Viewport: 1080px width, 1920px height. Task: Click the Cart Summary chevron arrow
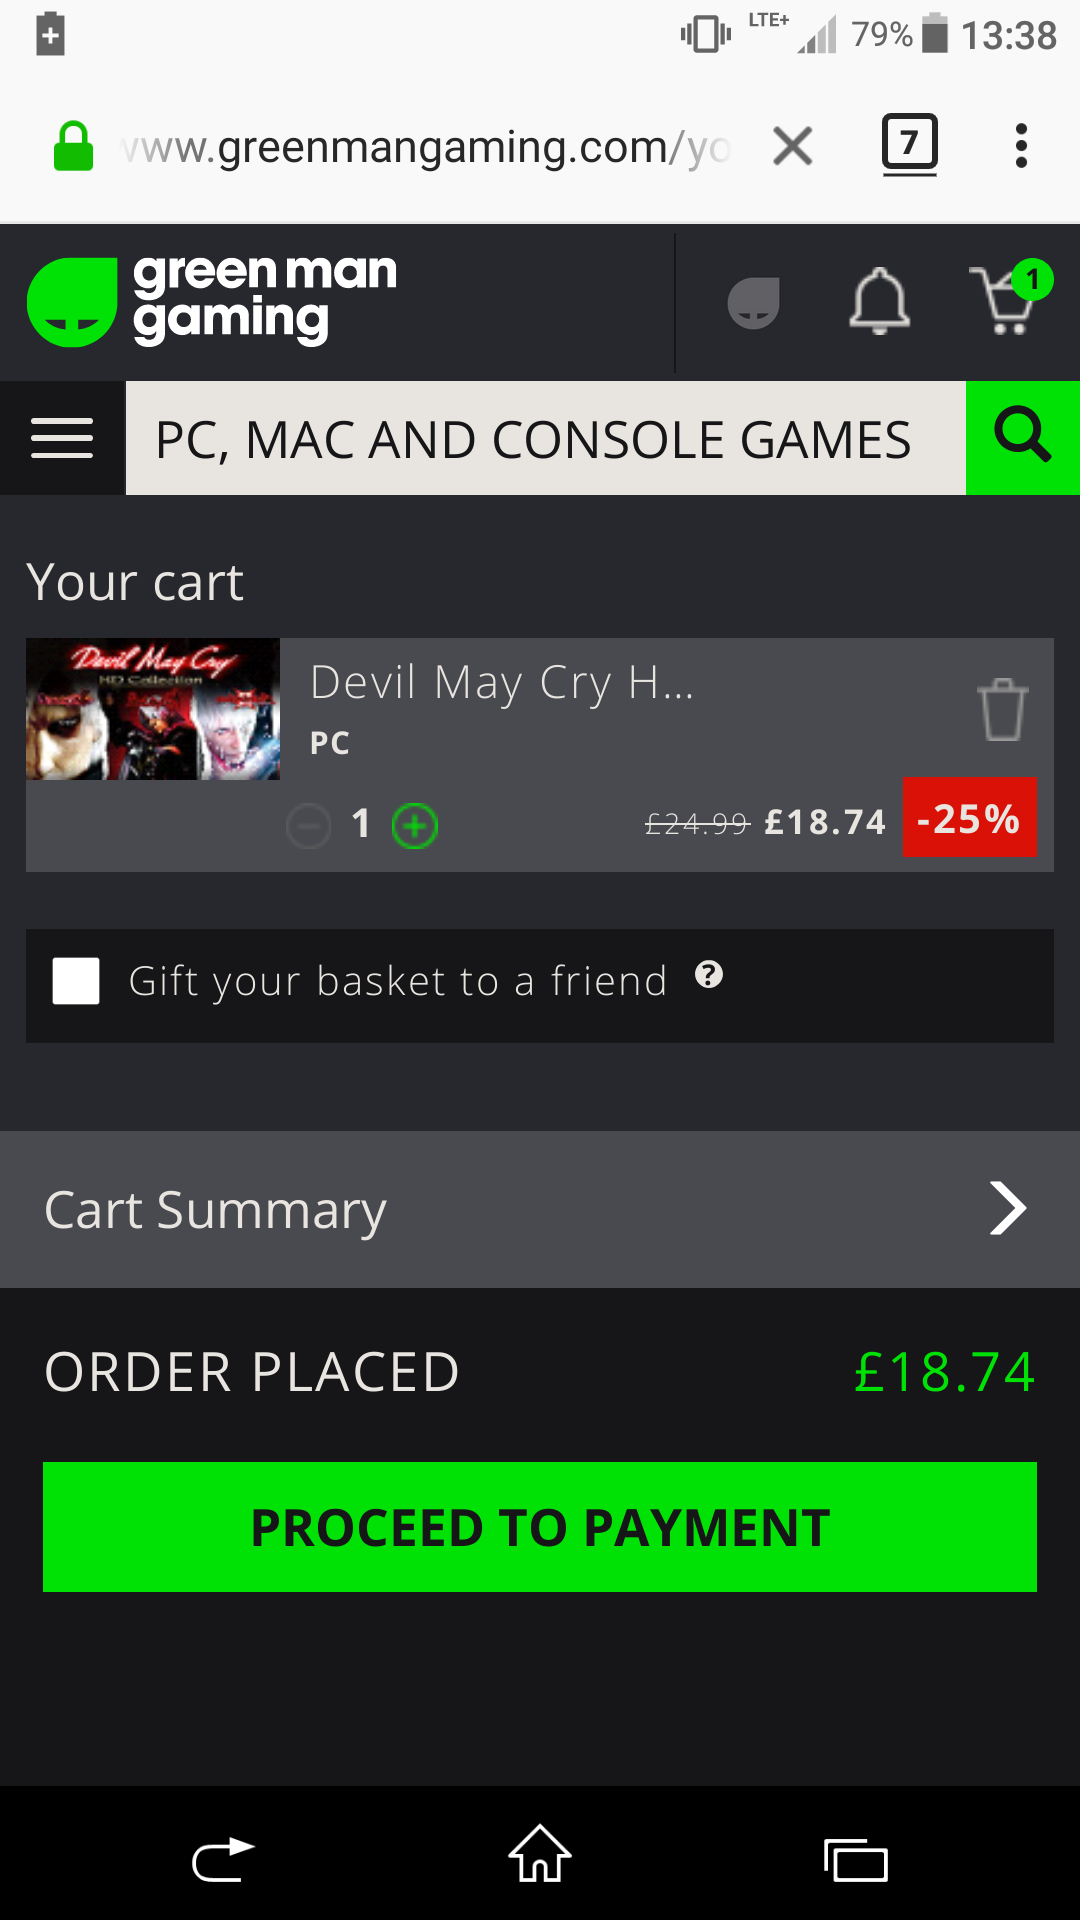[x=1008, y=1208]
